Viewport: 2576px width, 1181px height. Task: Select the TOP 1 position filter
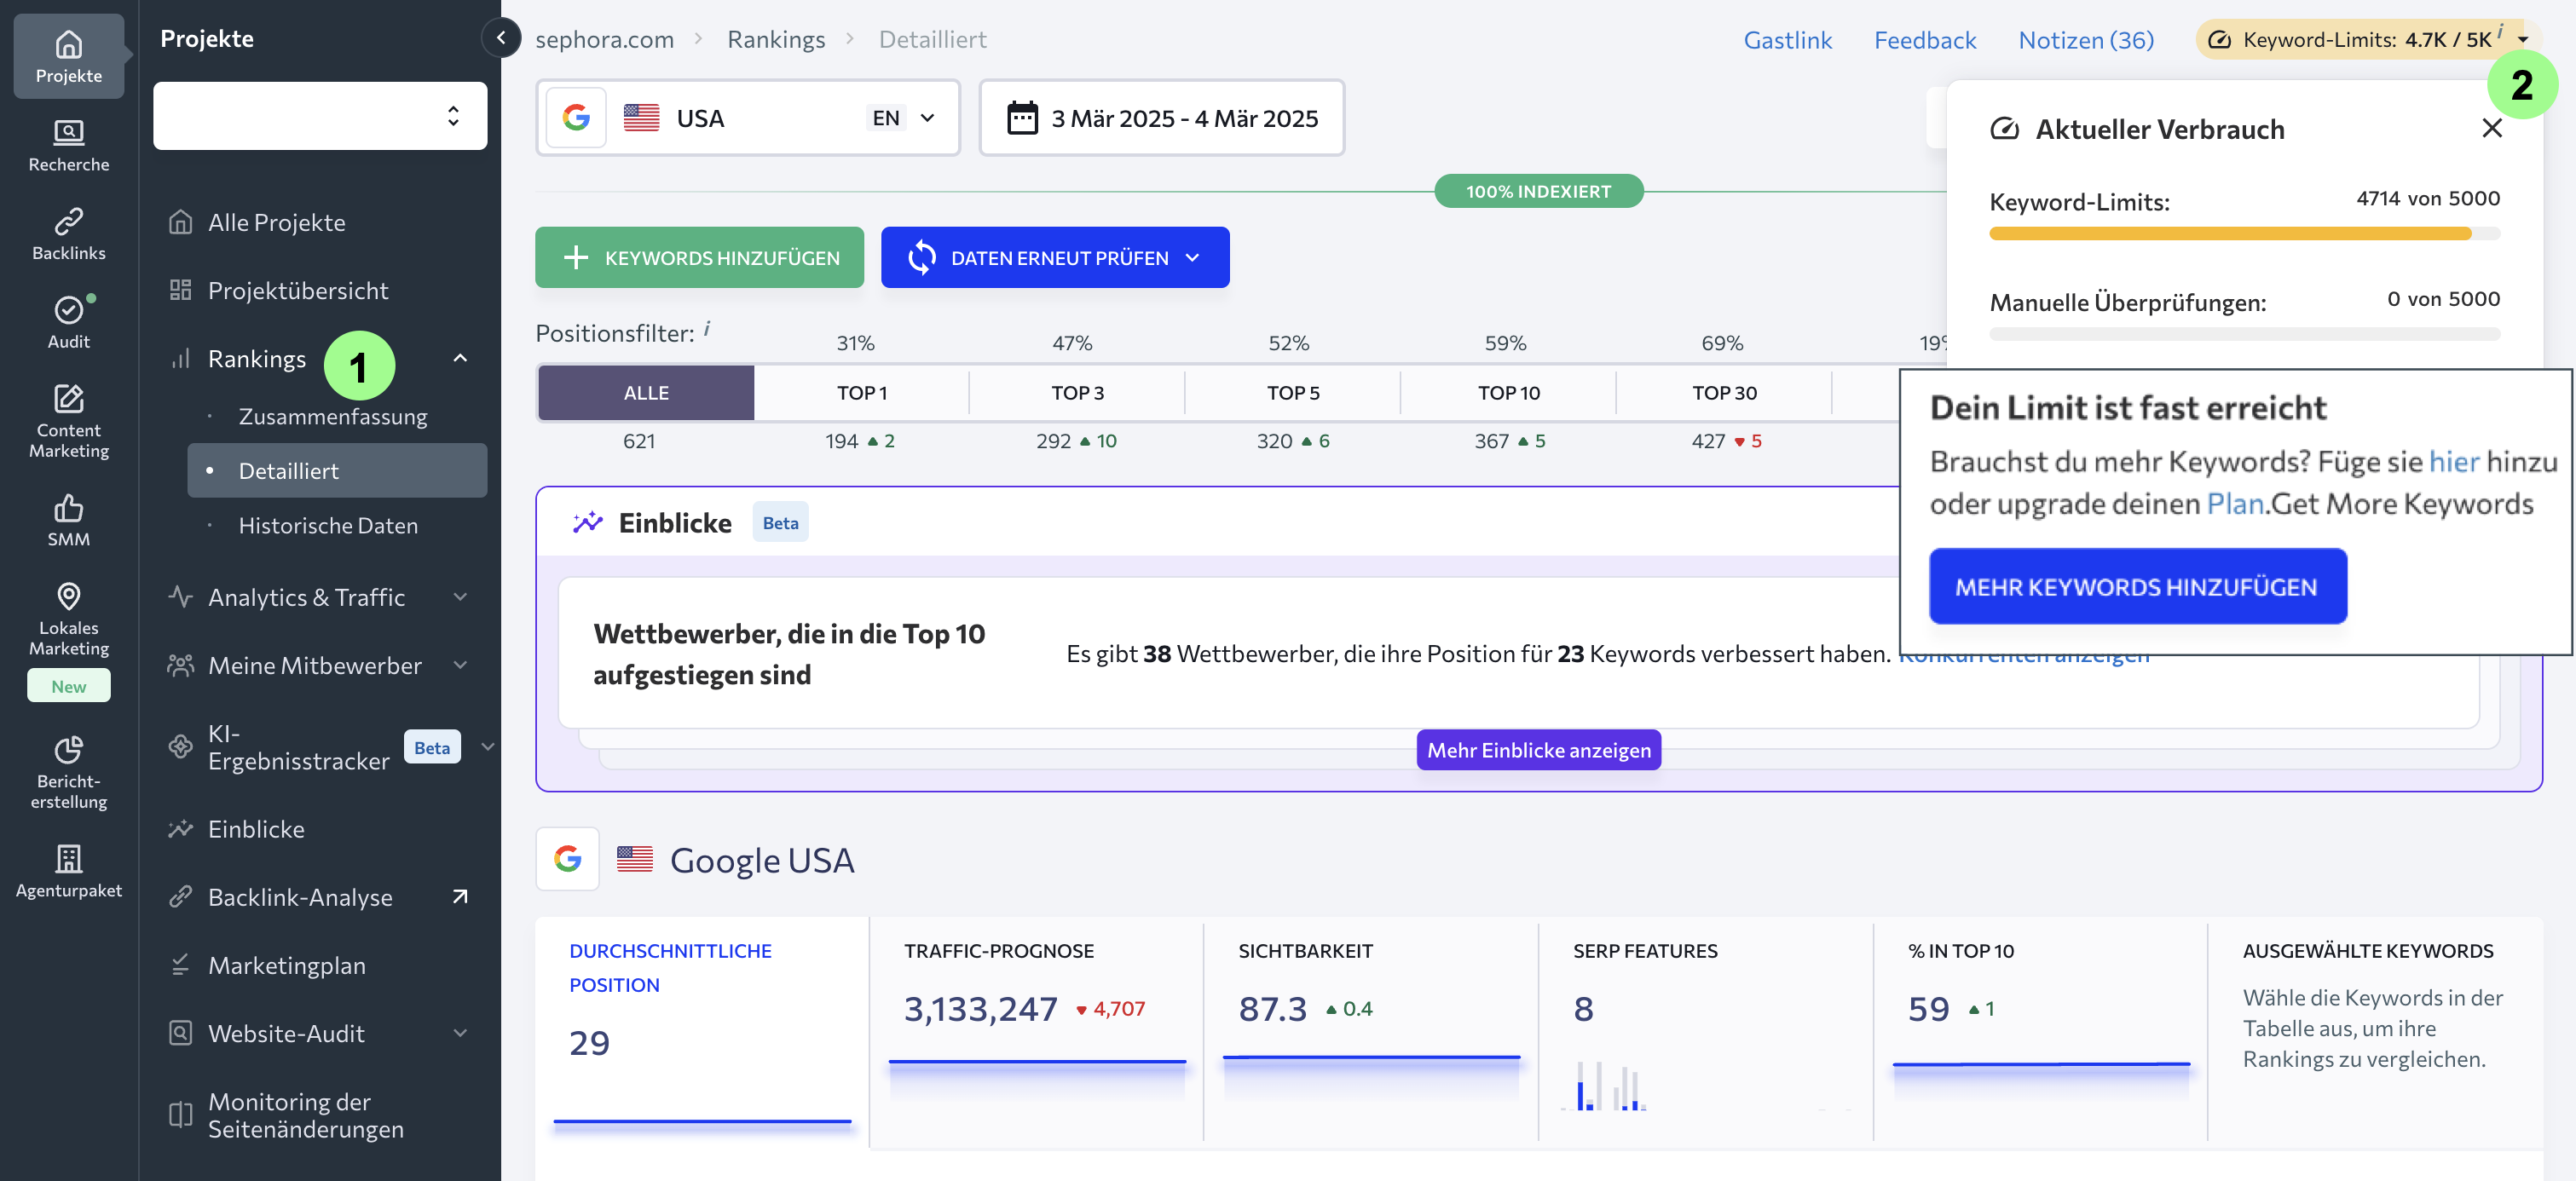861,392
